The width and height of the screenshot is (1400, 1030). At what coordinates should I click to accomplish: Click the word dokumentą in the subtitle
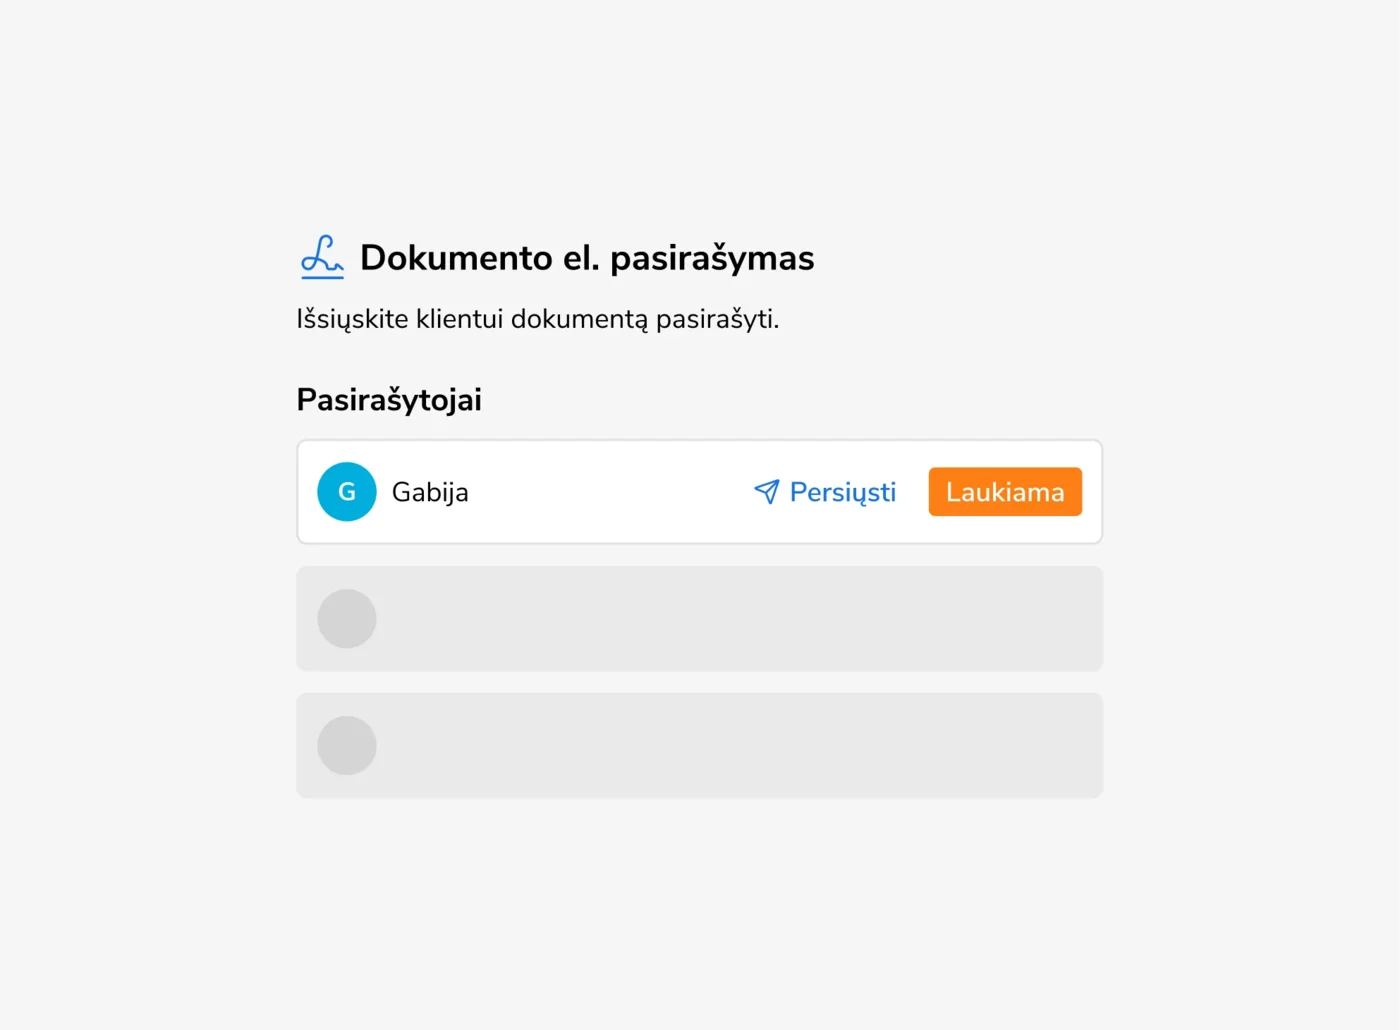[579, 319]
